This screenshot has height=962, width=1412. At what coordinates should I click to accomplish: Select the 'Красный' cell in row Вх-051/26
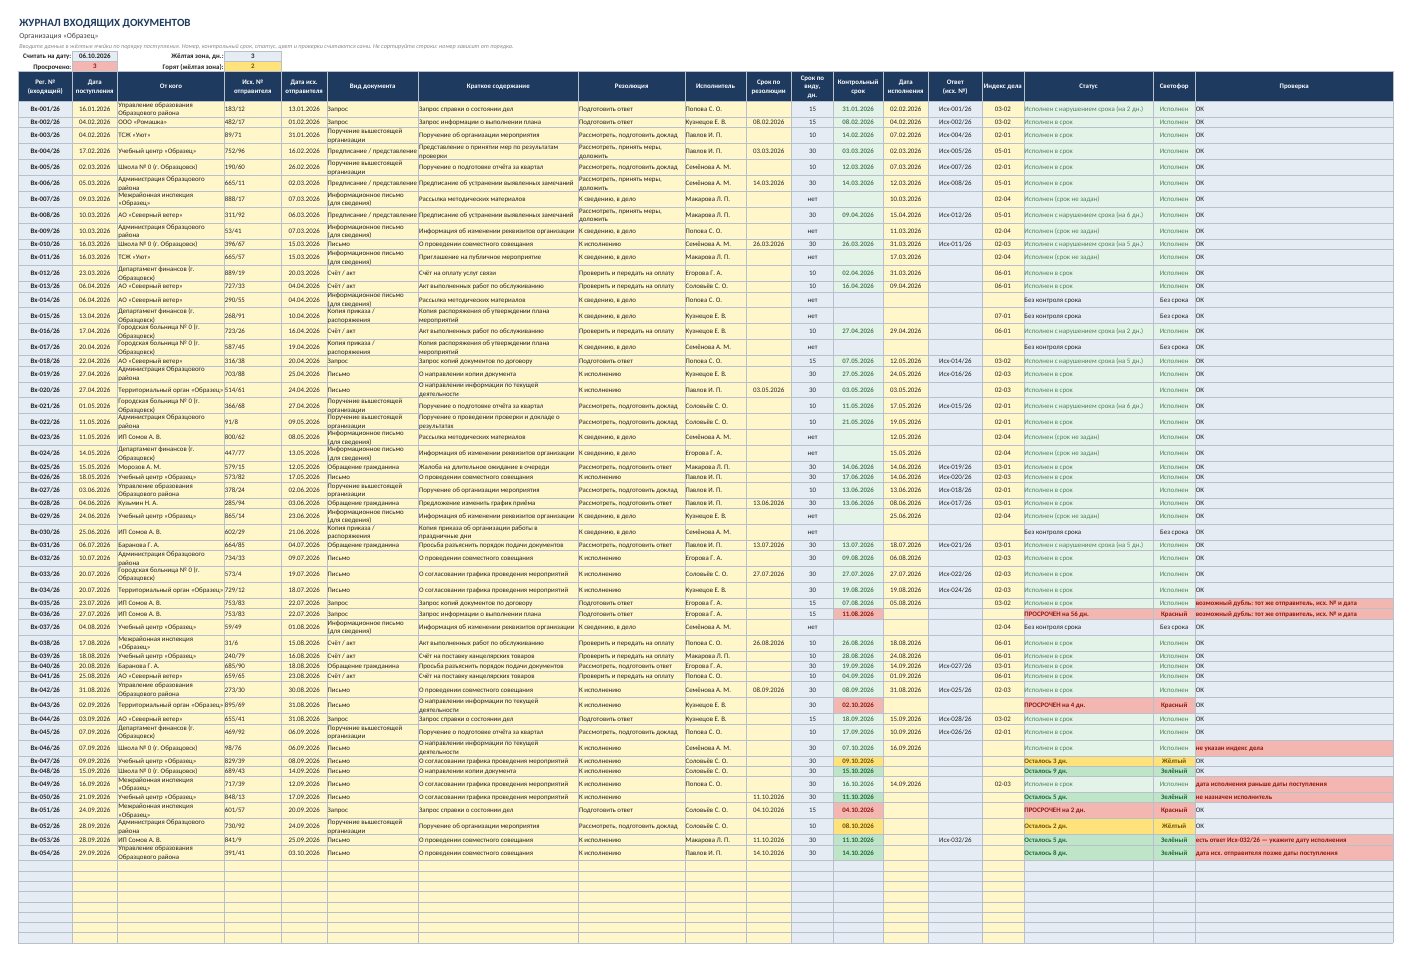1174,810
